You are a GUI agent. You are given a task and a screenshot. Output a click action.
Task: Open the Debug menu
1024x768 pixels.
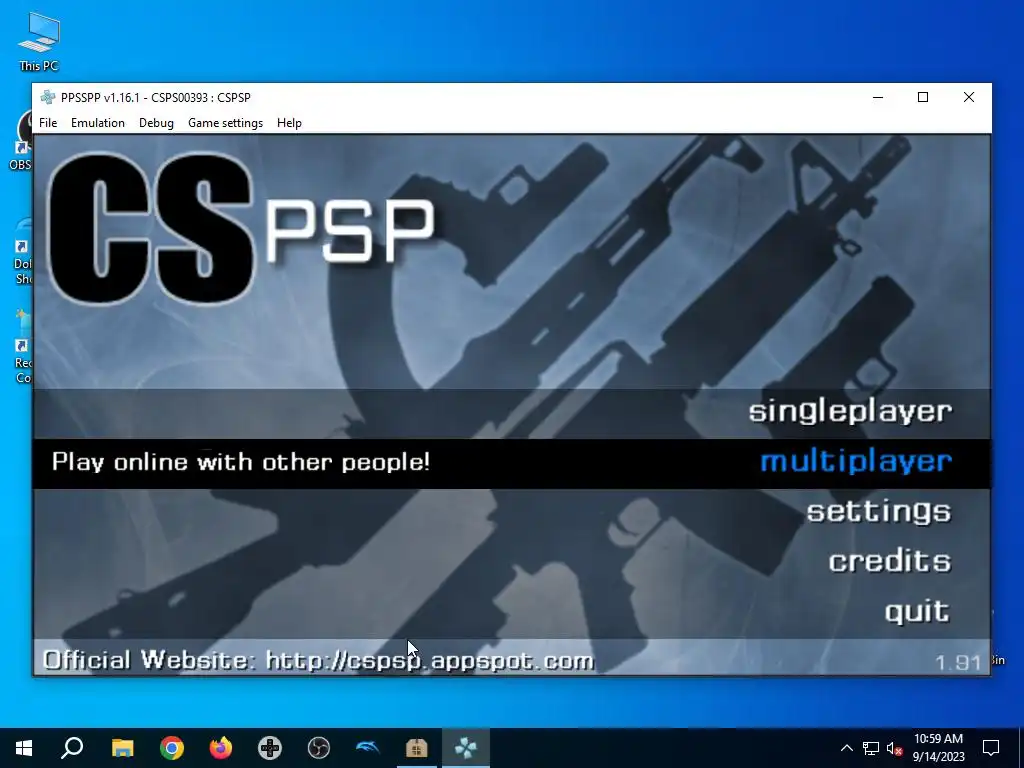click(156, 123)
